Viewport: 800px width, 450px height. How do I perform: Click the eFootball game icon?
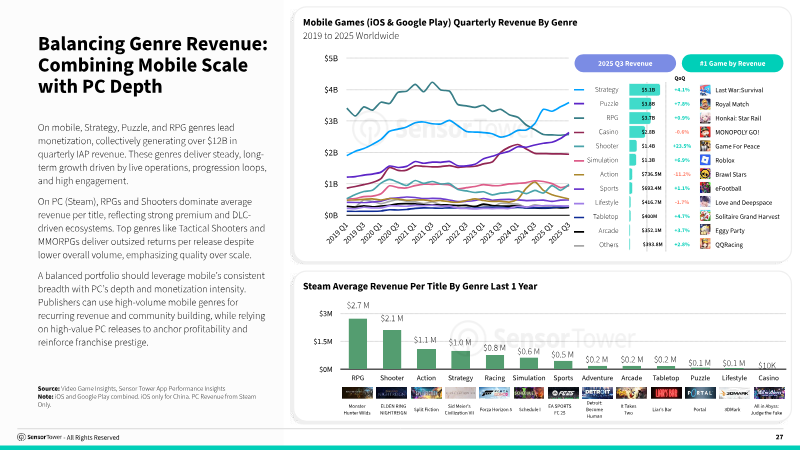click(x=705, y=188)
